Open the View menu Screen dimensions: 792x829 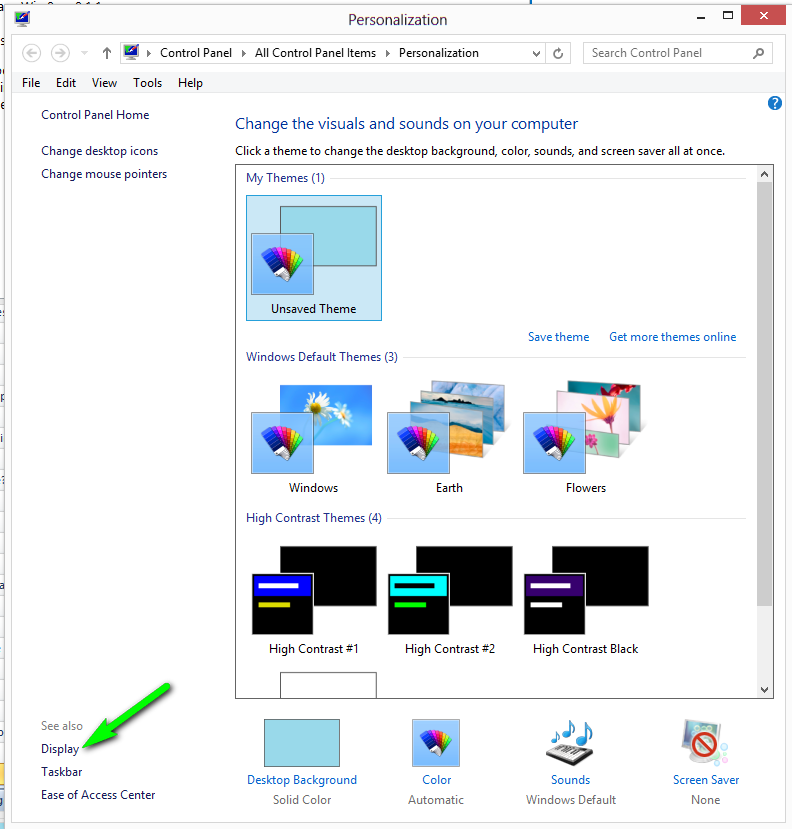tap(104, 83)
